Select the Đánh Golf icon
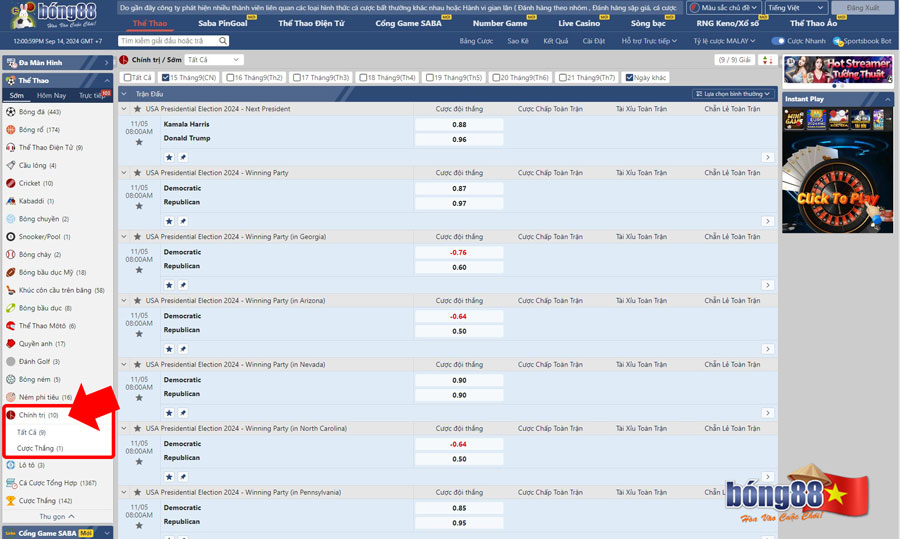The image size is (900, 539). click(10, 361)
